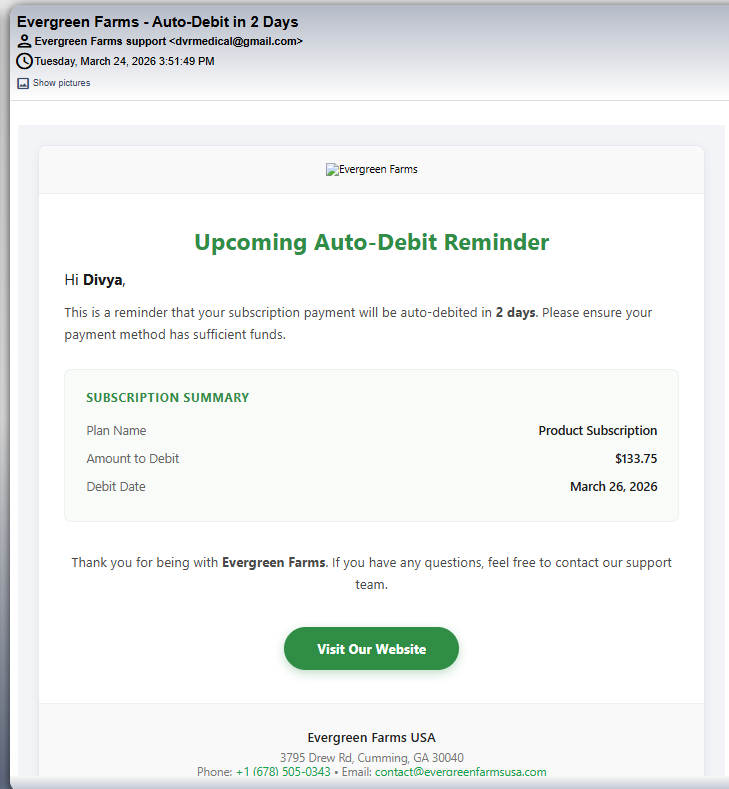The image size is (729, 789).
Task: Open the contact@evergreenfarmsusa.com email link
Action: tap(460, 772)
